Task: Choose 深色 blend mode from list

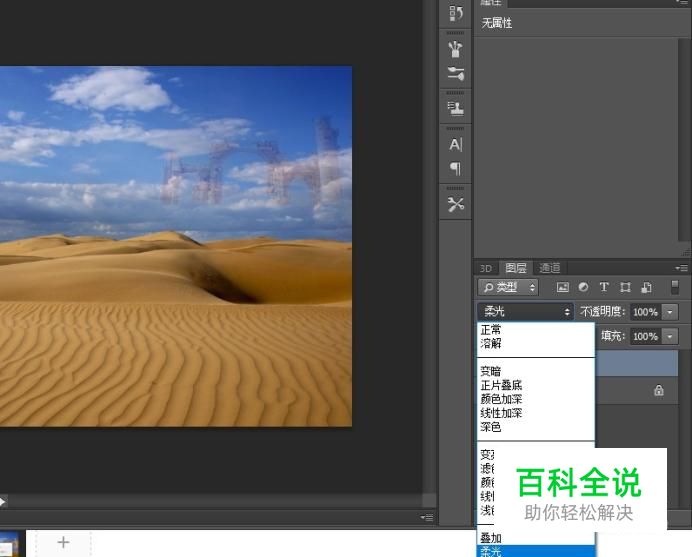Action: coord(536,427)
